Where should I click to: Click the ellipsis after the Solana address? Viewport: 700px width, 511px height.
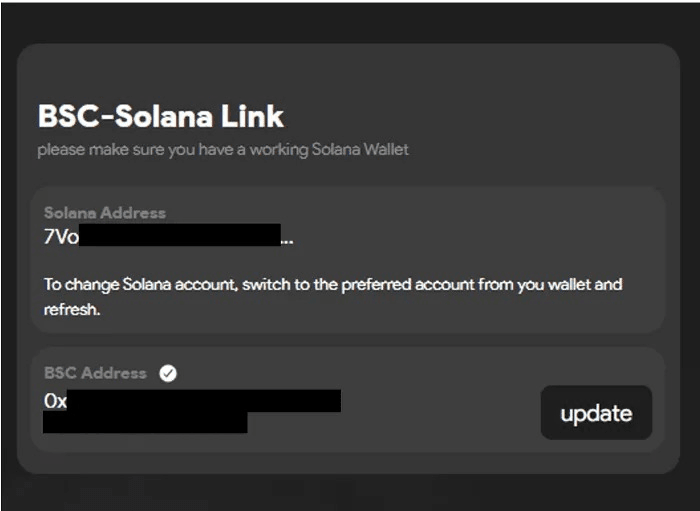point(287,238)
